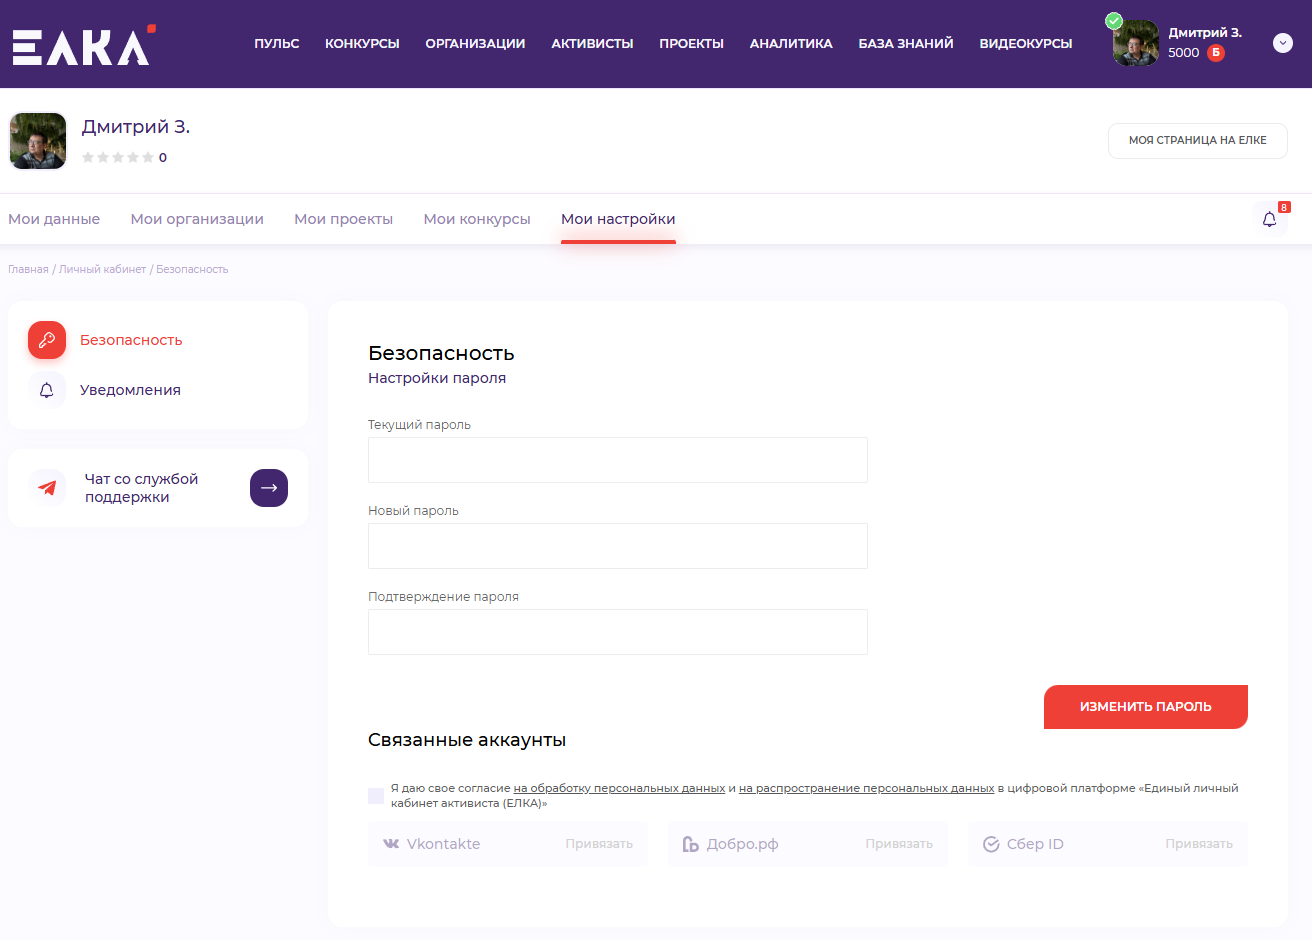The width and height of the screenshot is (1312, 940).
Task: Open the personal data processing consent link
Action: 619,788
